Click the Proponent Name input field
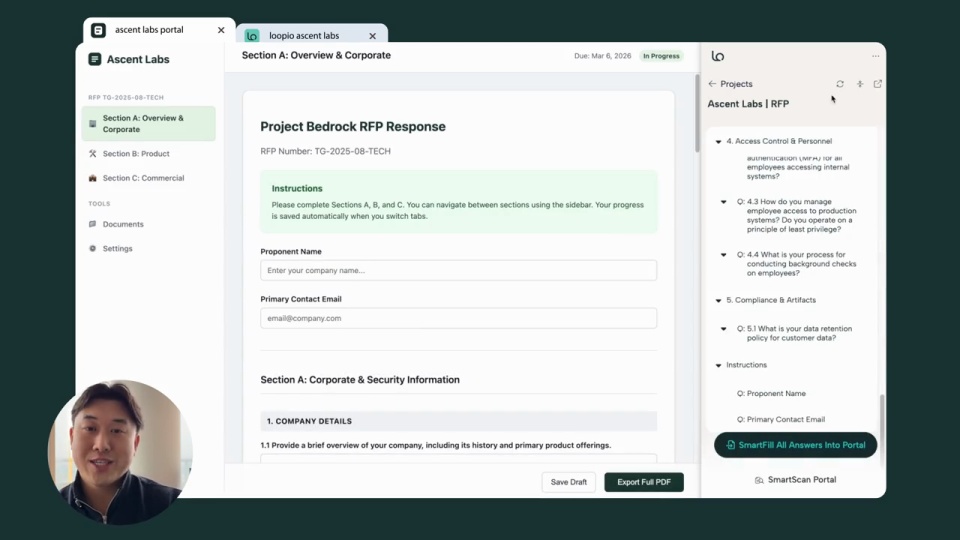The width and height of the screenshot is (960, 540). pos(459,271)
